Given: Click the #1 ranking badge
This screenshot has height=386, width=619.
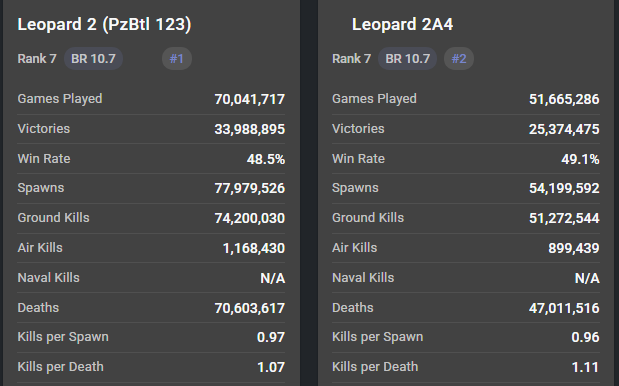Looking at the screenshot, I should tap(177, 59).
